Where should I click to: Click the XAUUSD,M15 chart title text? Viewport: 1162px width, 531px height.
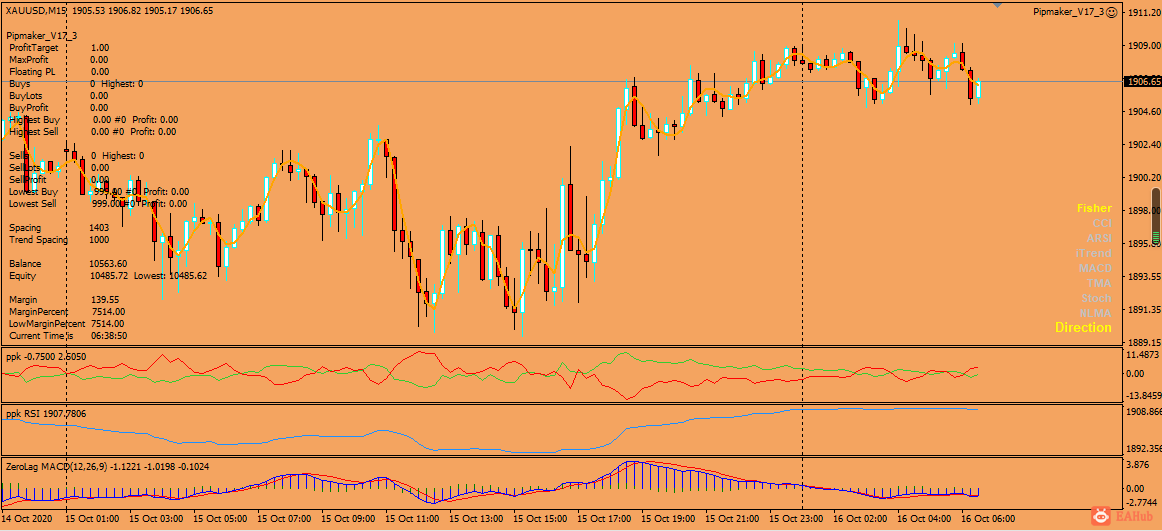37,10
